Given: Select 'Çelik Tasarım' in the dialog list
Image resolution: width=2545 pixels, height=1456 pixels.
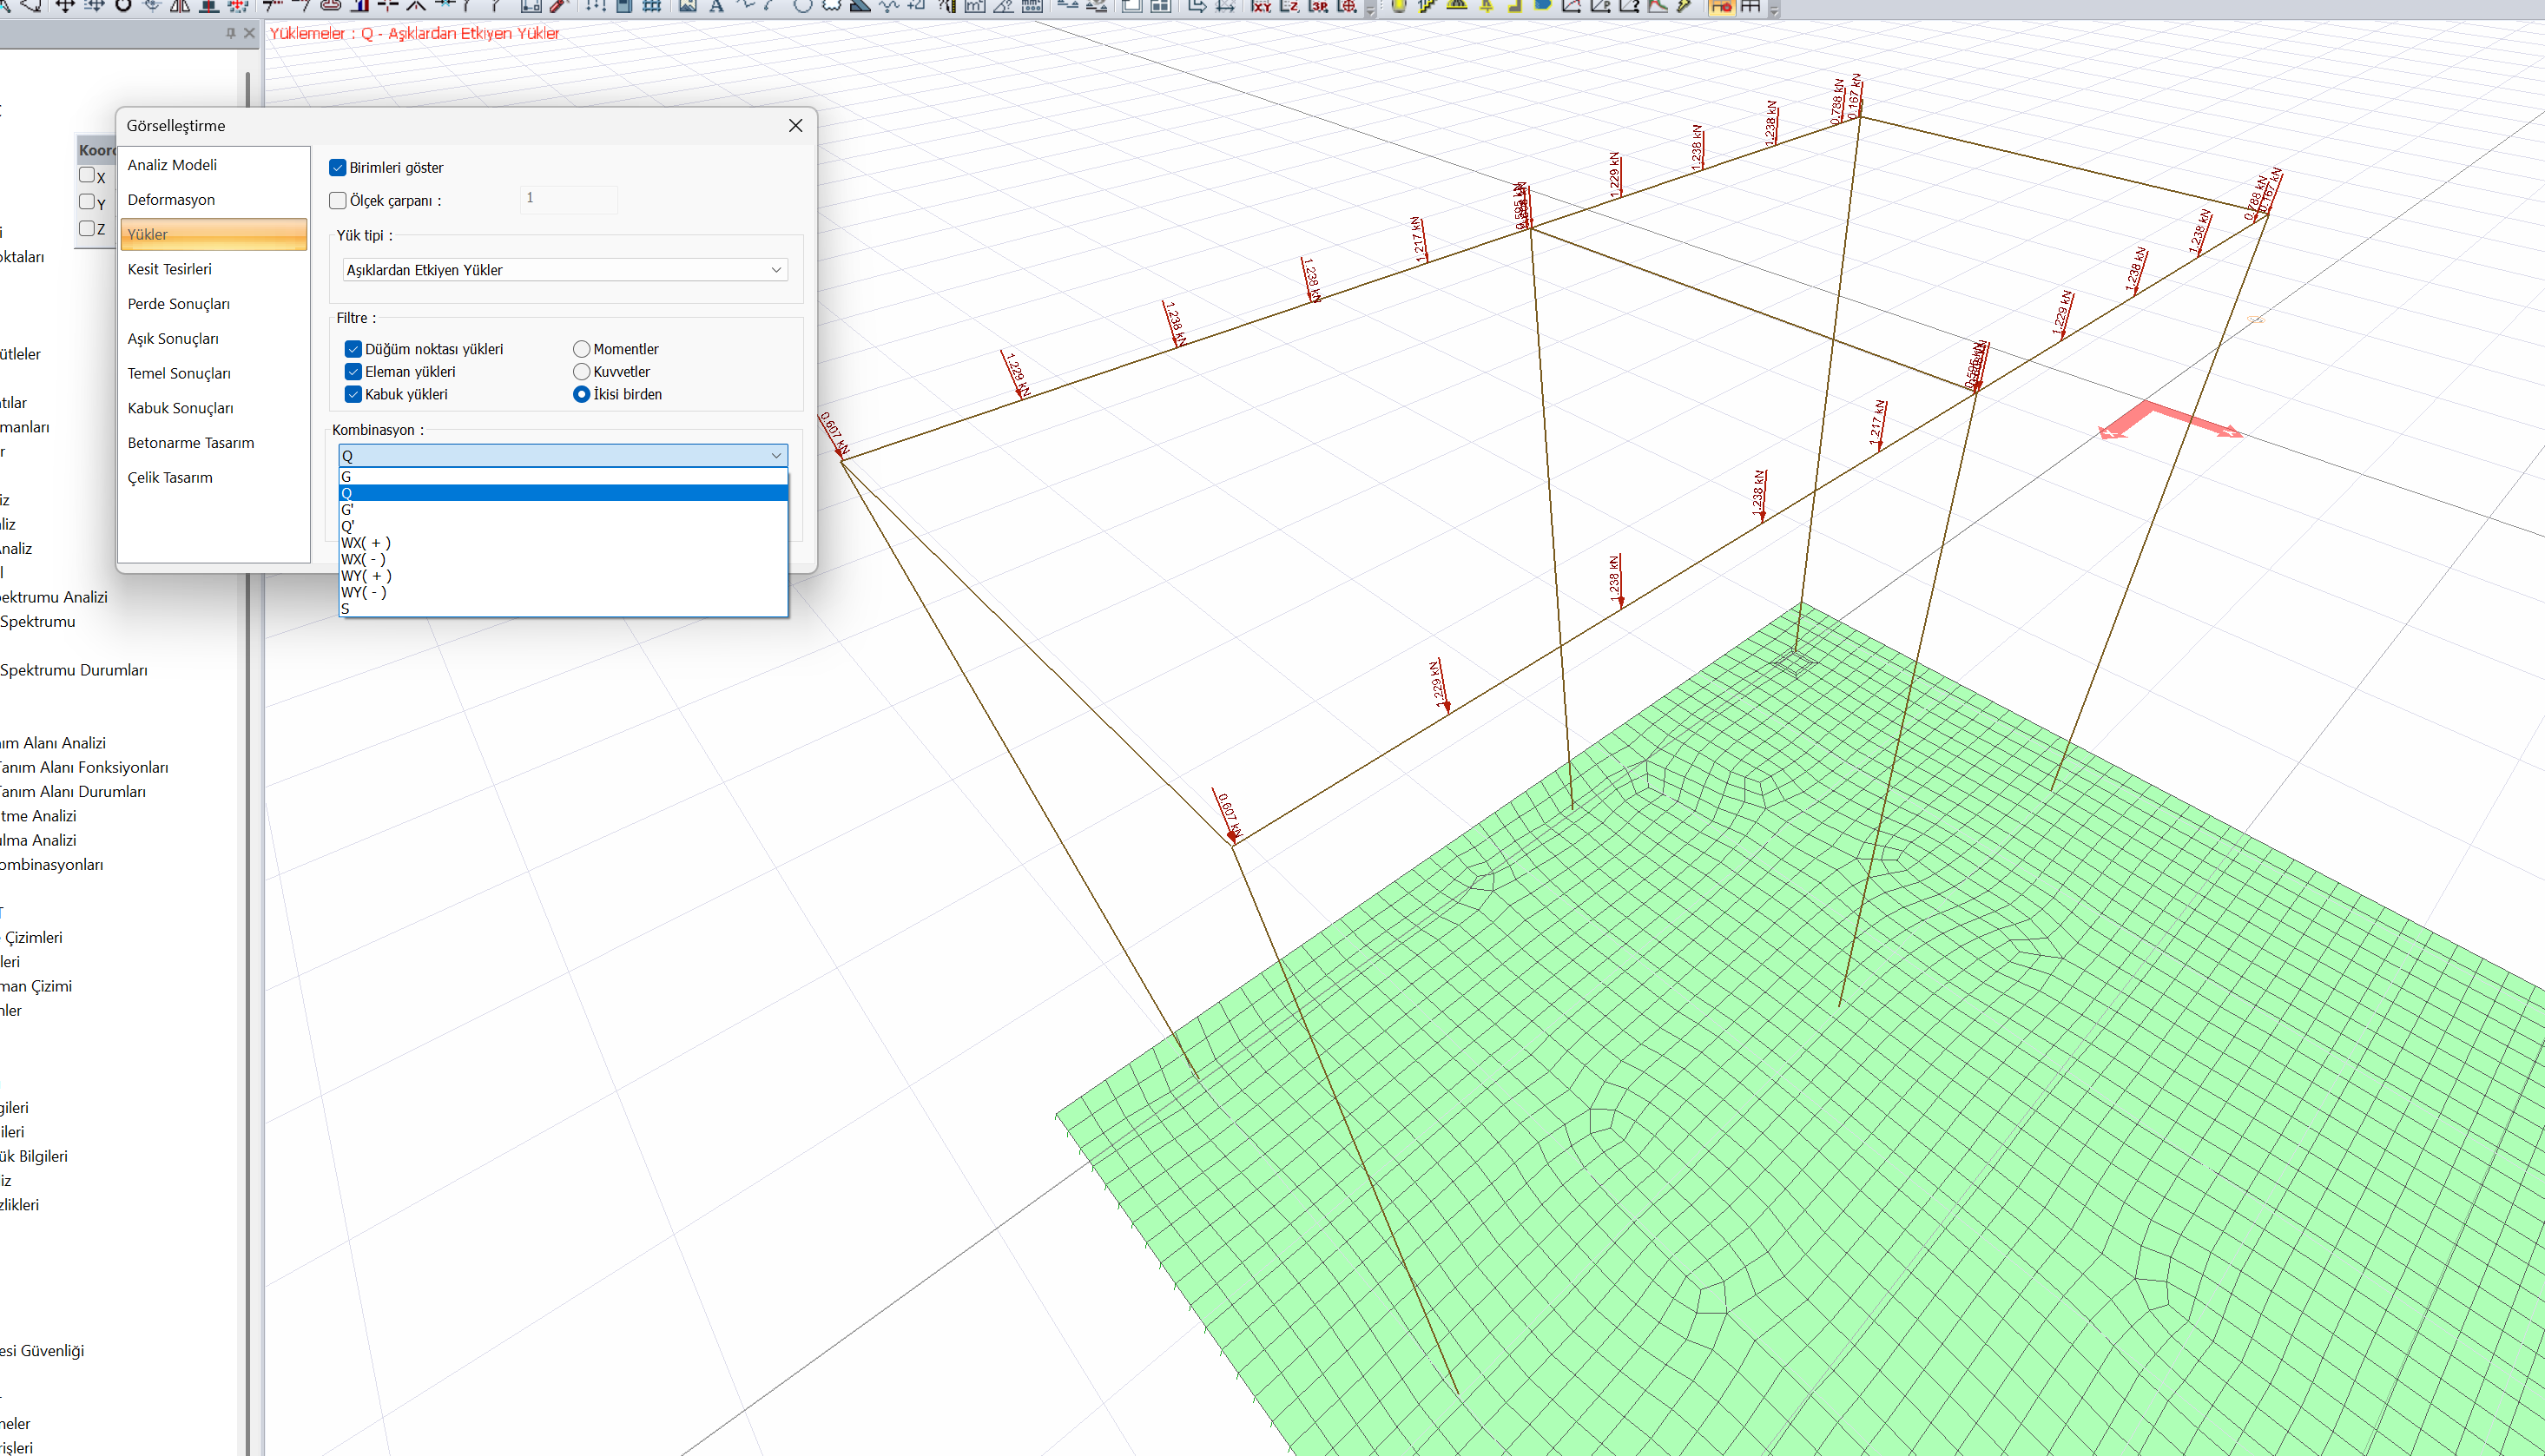Looking at the screenshot, I should 170,477.
